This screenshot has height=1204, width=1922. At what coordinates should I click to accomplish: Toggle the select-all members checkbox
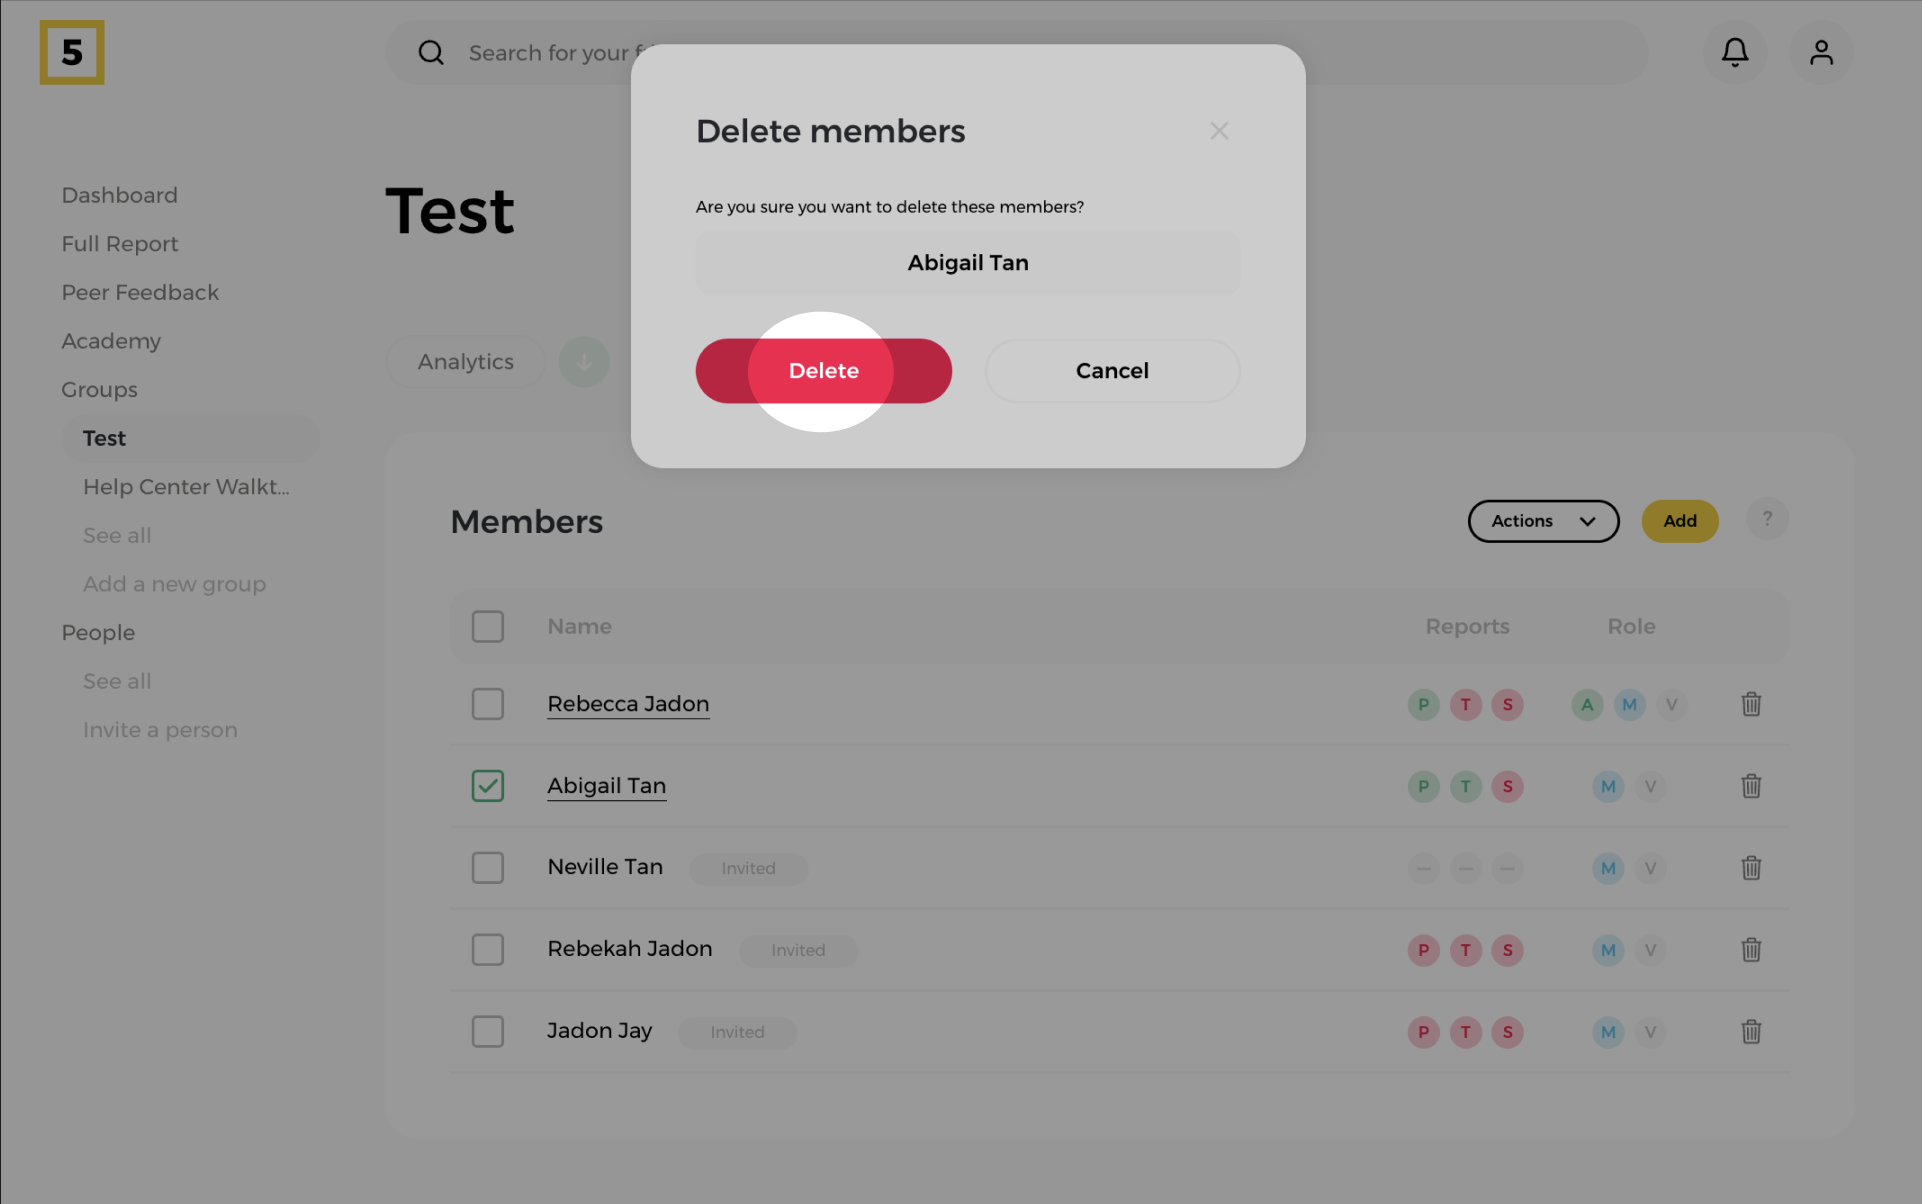(x=488, y=627)
